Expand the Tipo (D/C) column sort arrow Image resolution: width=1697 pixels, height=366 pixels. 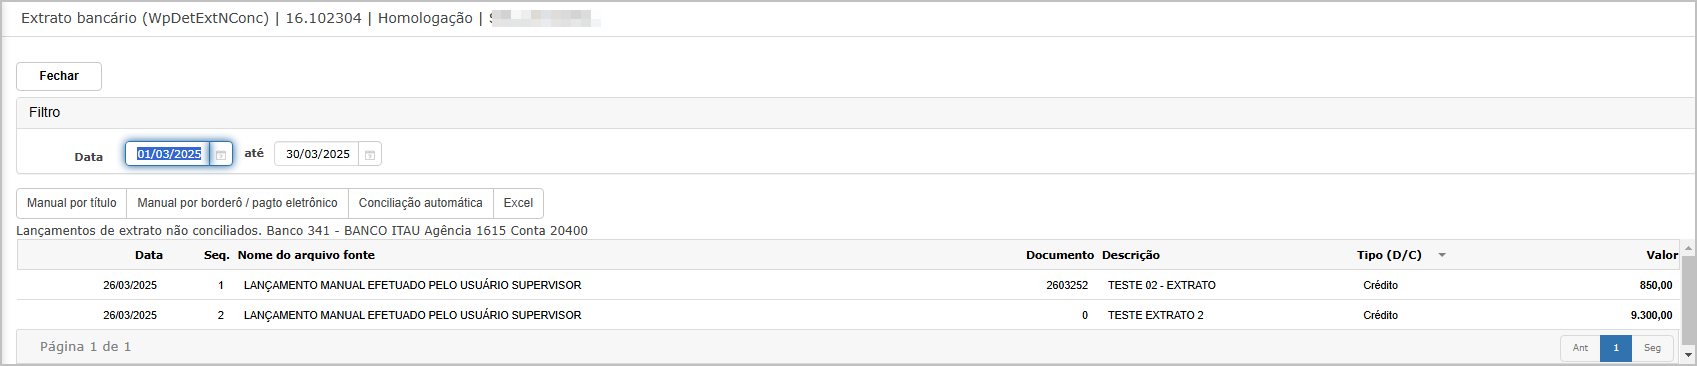pos(1442,255)
